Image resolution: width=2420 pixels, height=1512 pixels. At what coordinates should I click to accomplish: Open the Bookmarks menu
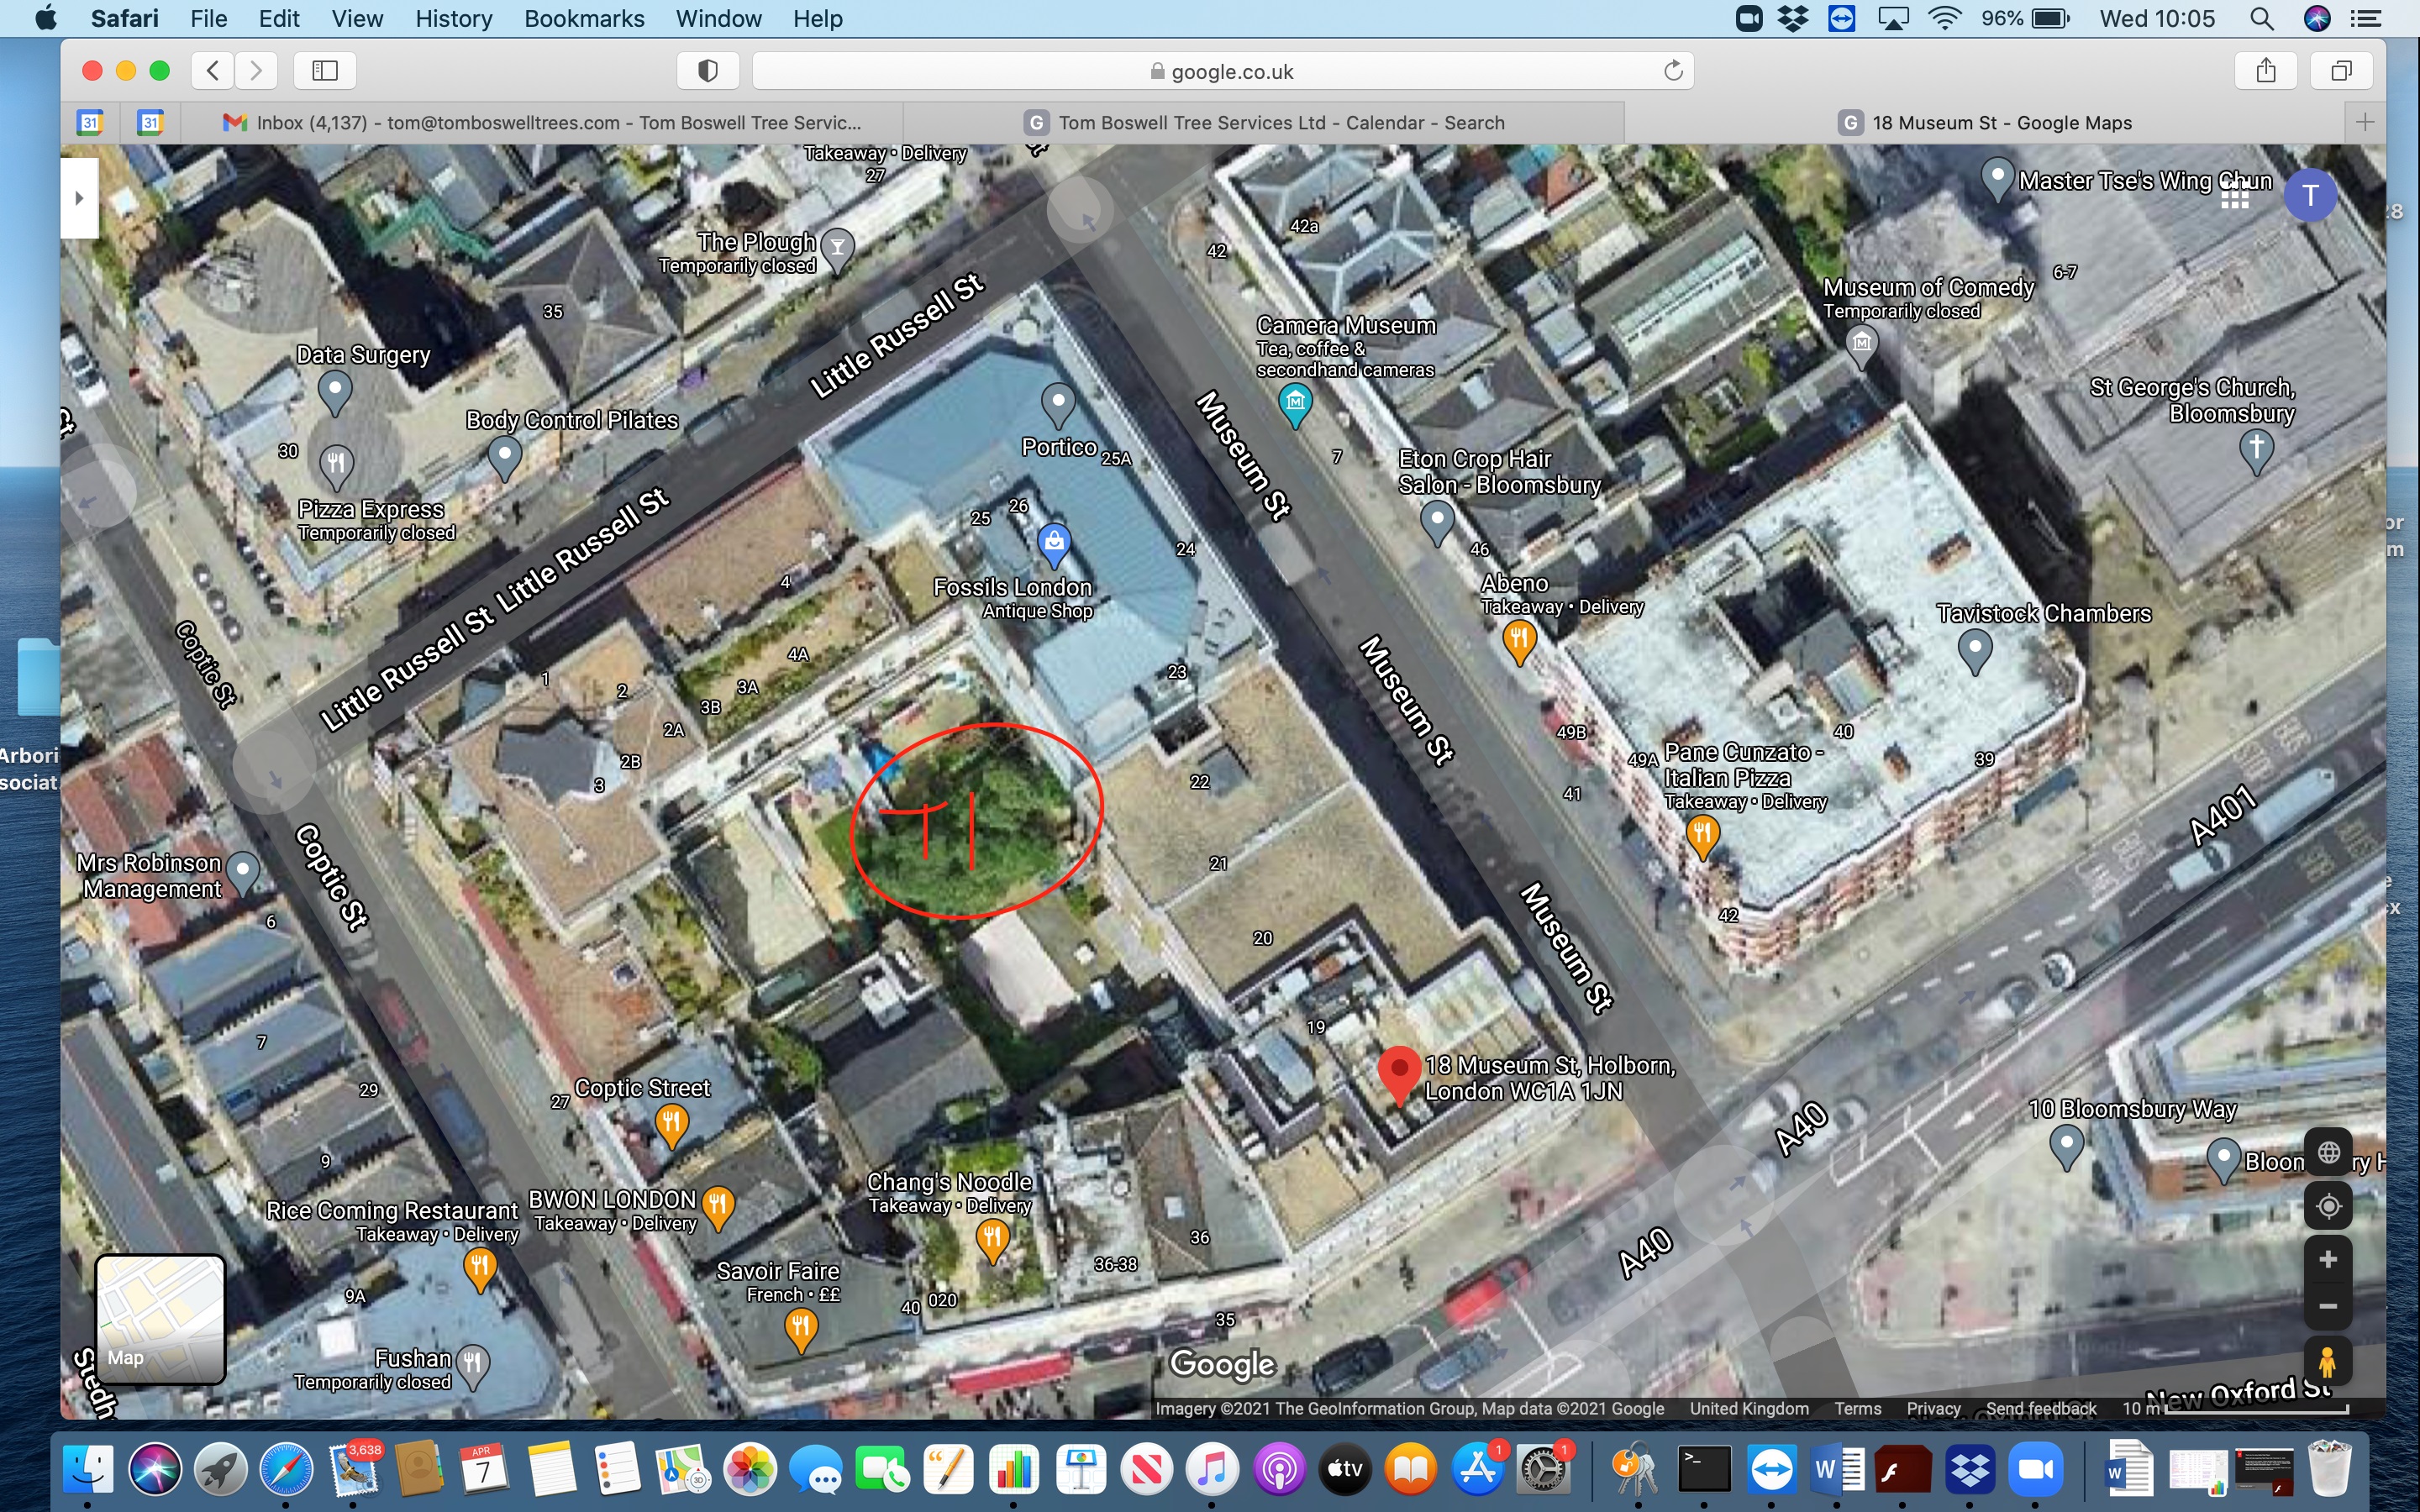(584, 18)
